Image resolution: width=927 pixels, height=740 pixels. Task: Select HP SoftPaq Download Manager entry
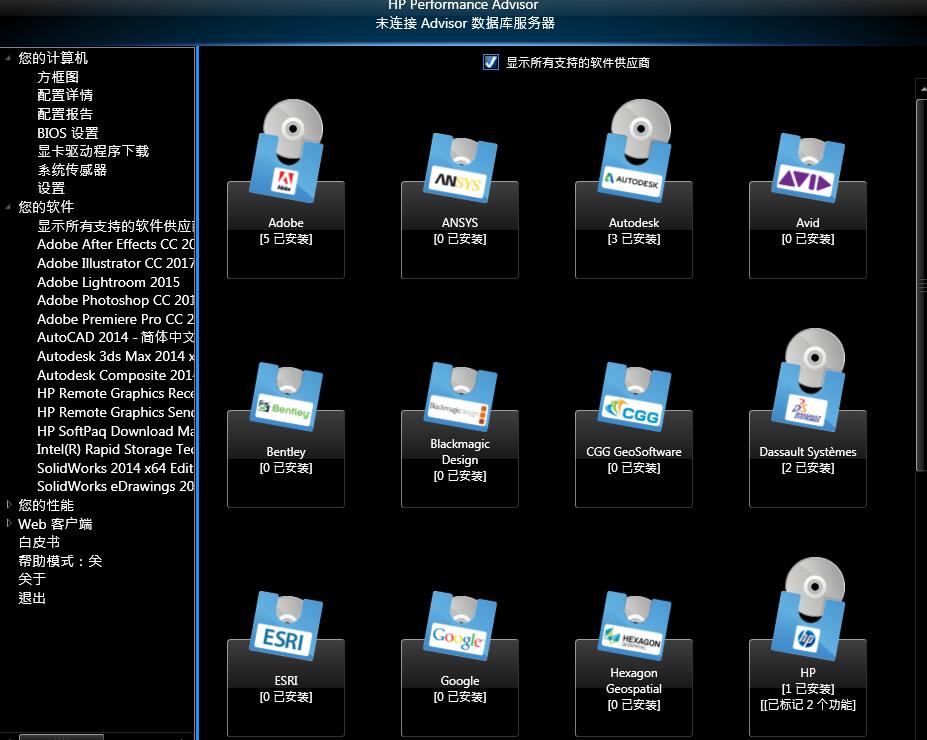point(115,431)
